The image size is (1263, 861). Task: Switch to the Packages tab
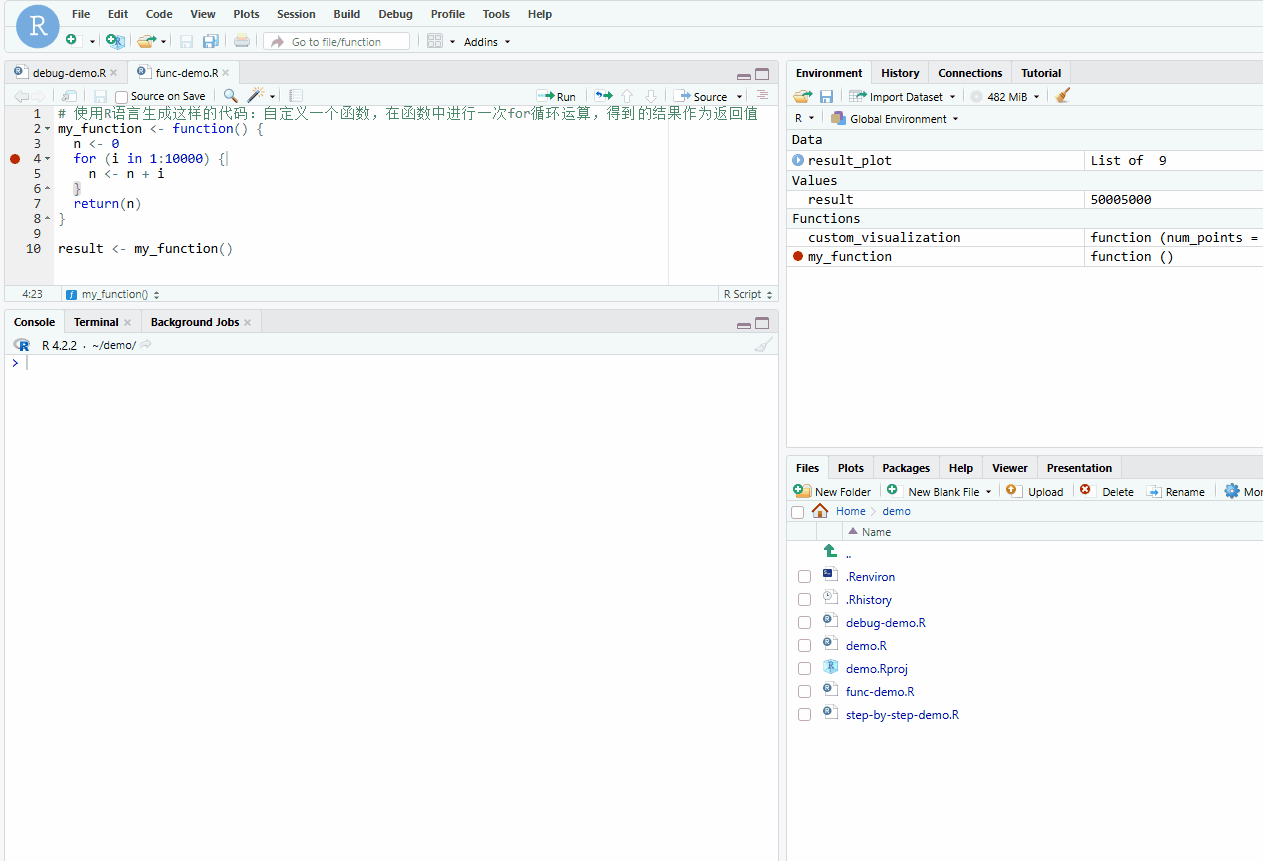tap(906, 468)
